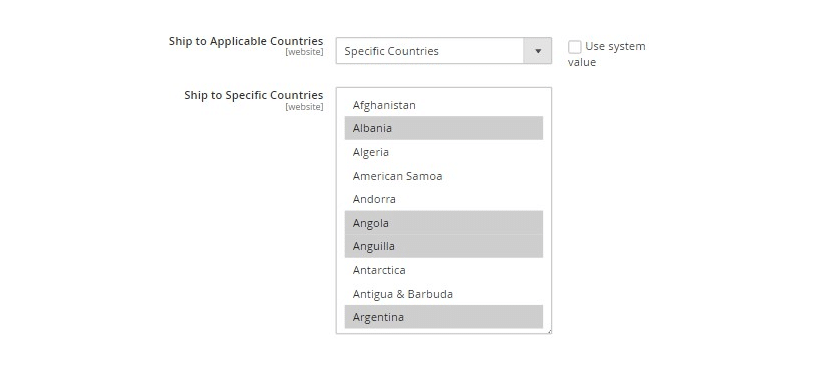The image size is (837, 366).
Task: Click the highlighted Anguilla option
Action: point(444,246)
